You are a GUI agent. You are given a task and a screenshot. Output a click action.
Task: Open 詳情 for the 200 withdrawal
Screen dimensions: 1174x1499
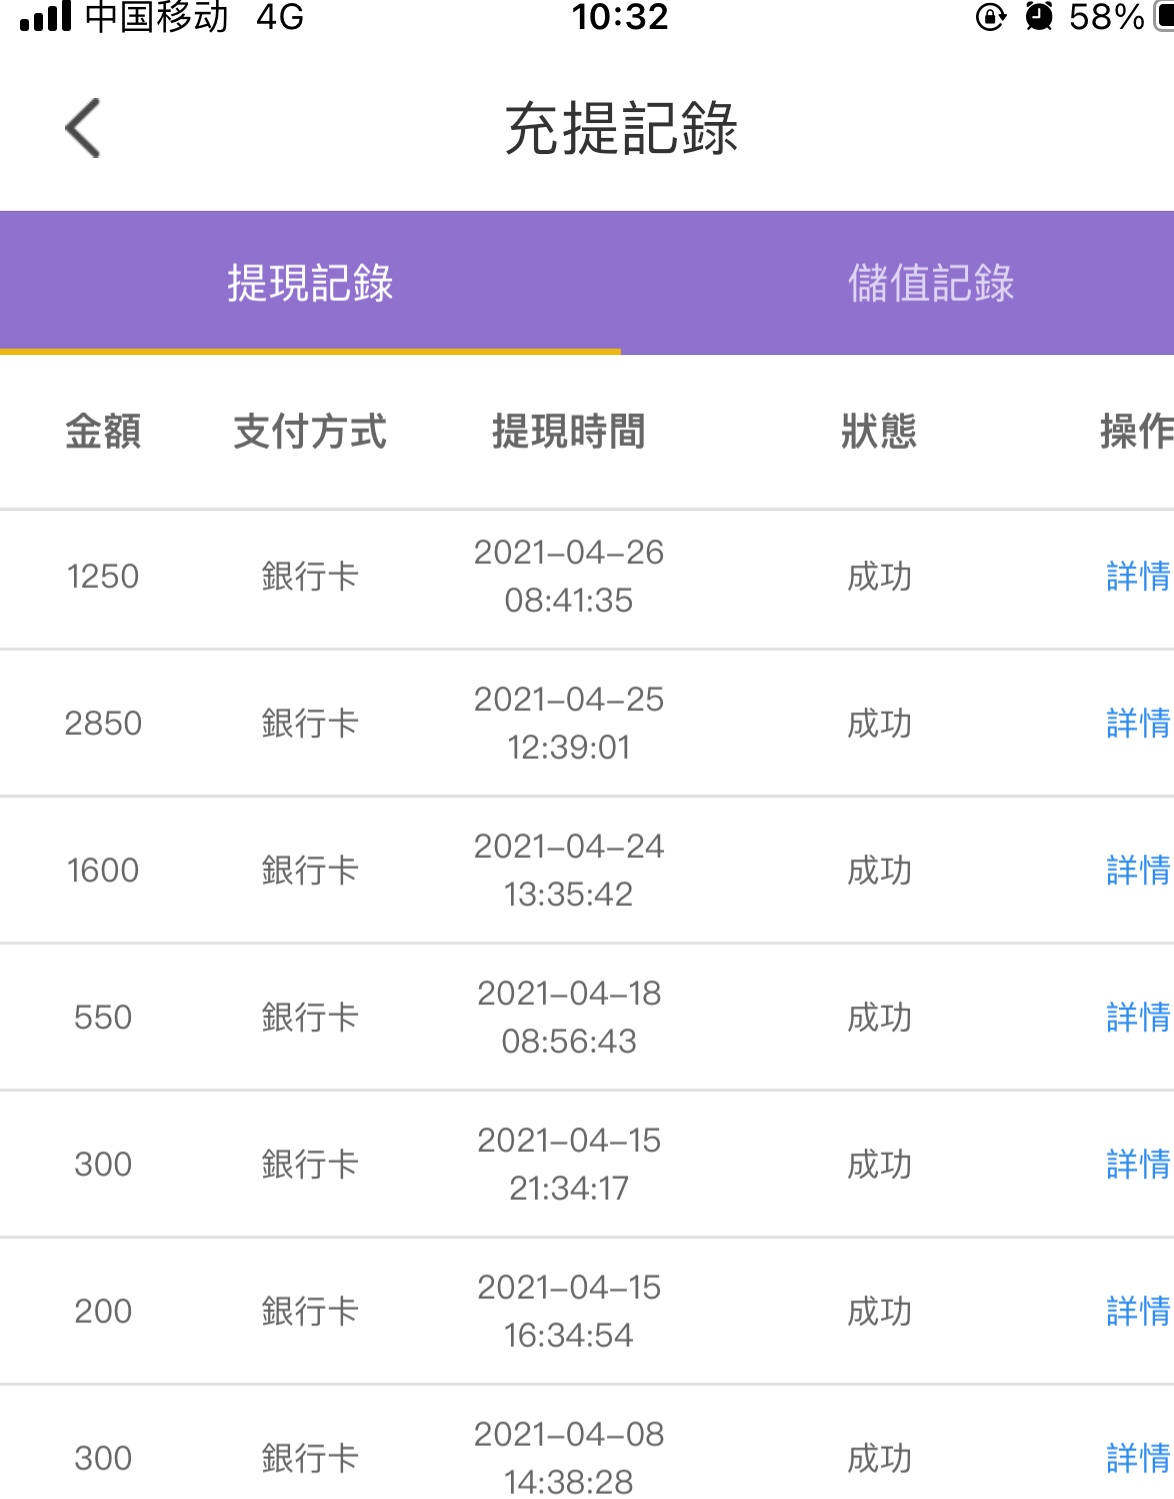[1137, 1311]
